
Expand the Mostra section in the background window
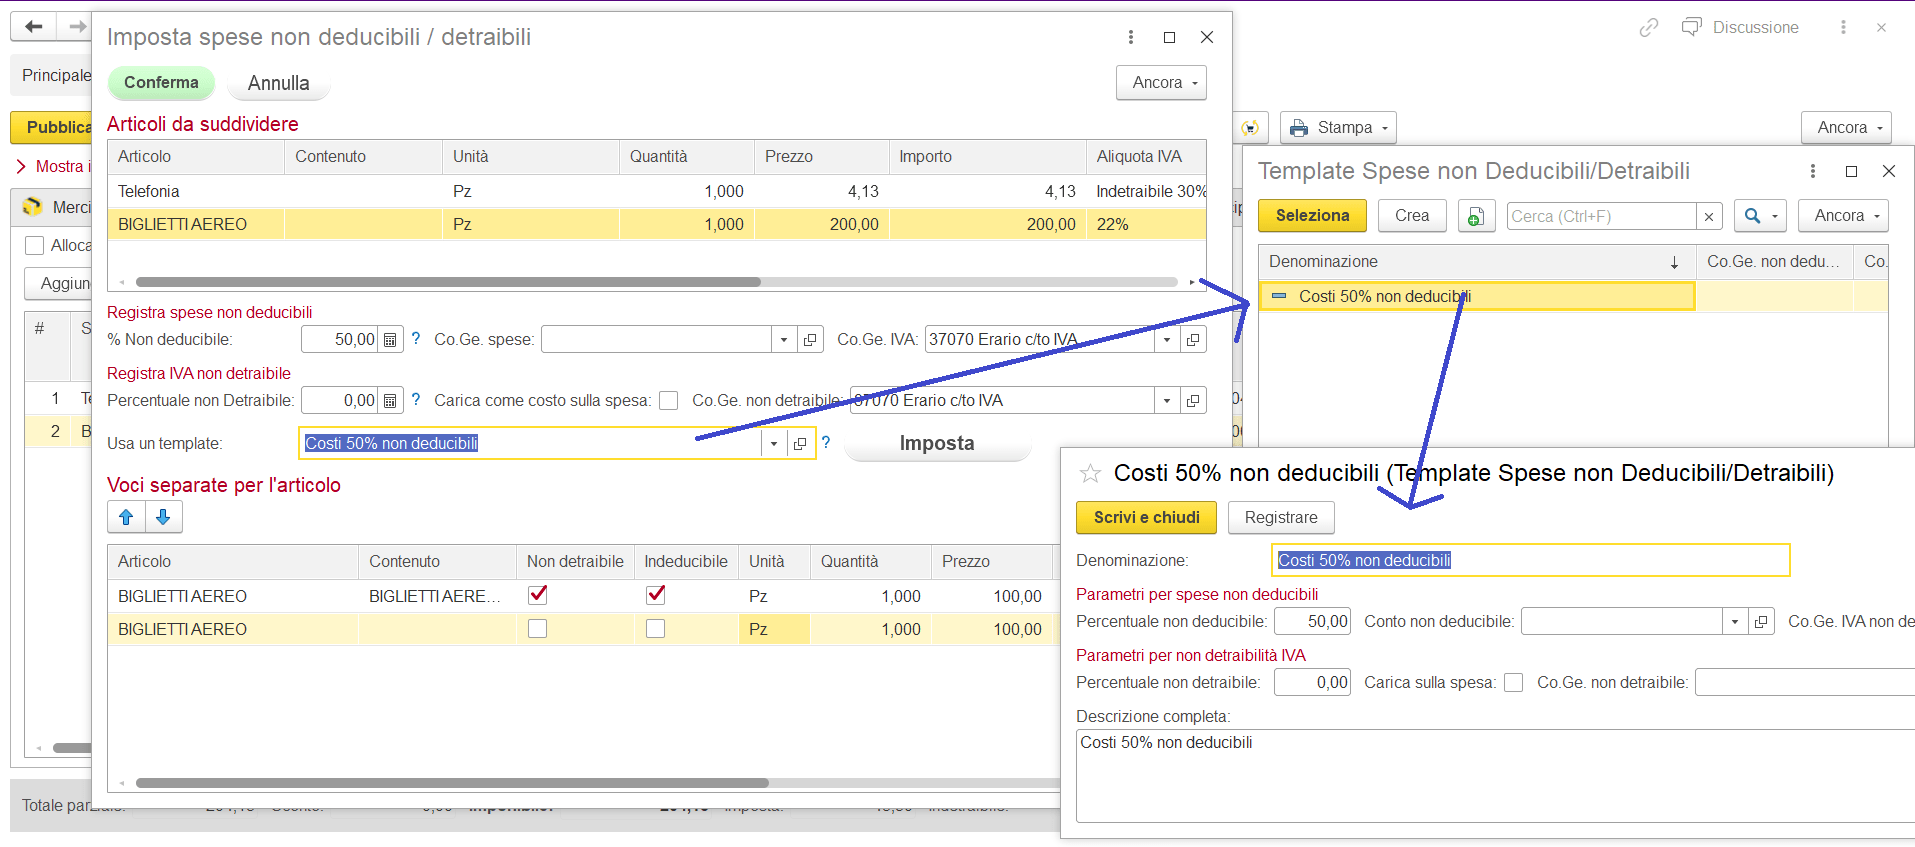coord(53,167)
